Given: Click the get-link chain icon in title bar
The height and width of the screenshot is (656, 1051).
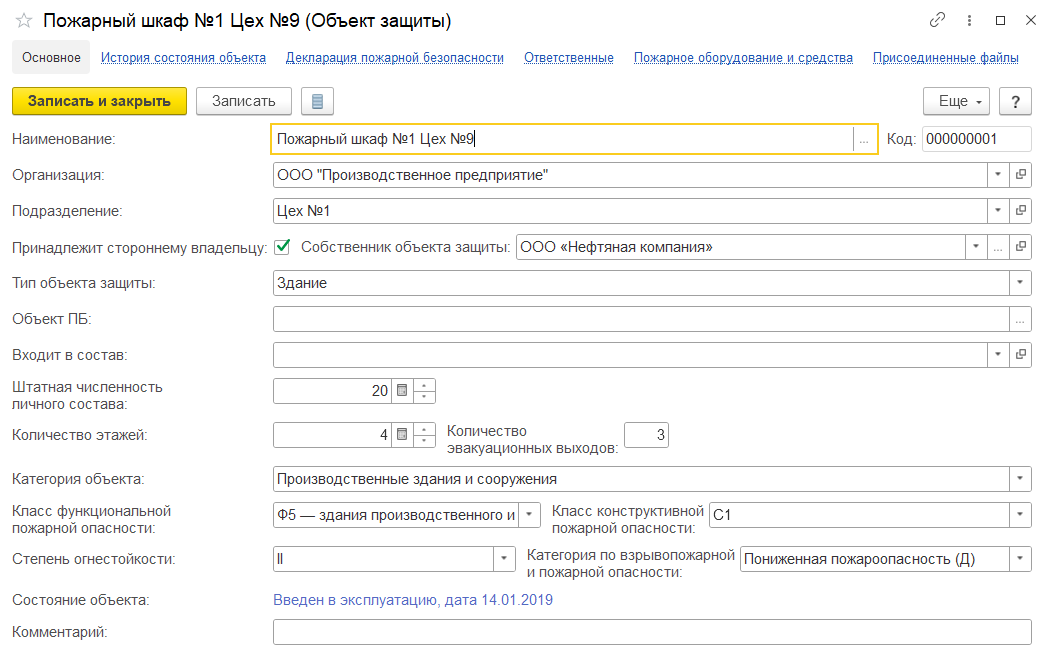Looking at the screenshot, I should click(937, 20).
